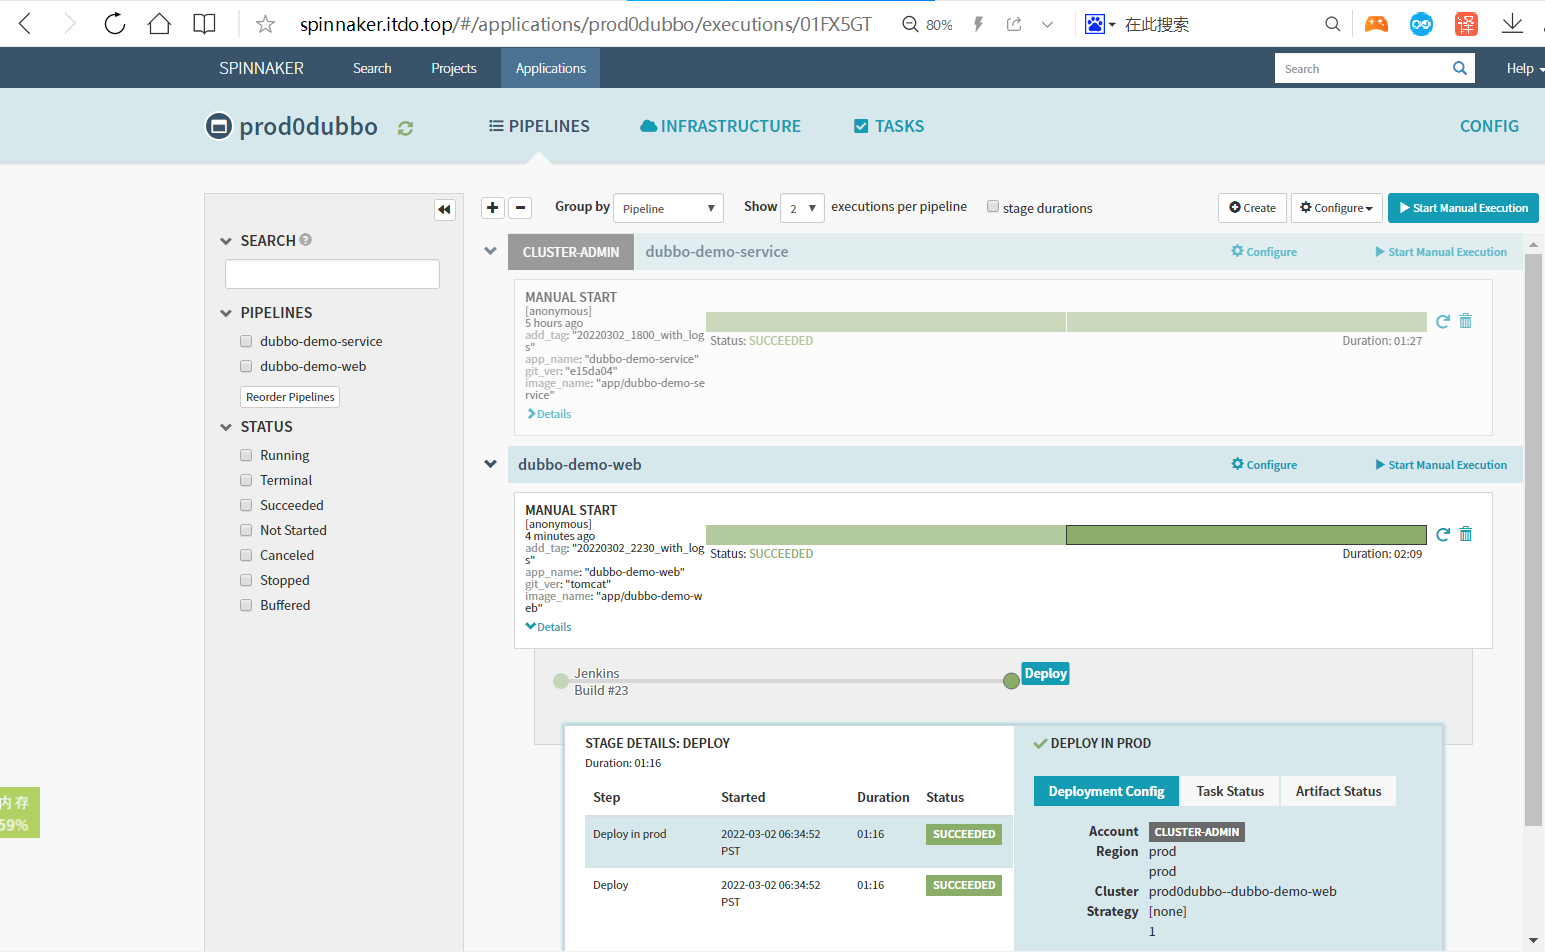Toggle the Canceled status filter

[246, 555]
